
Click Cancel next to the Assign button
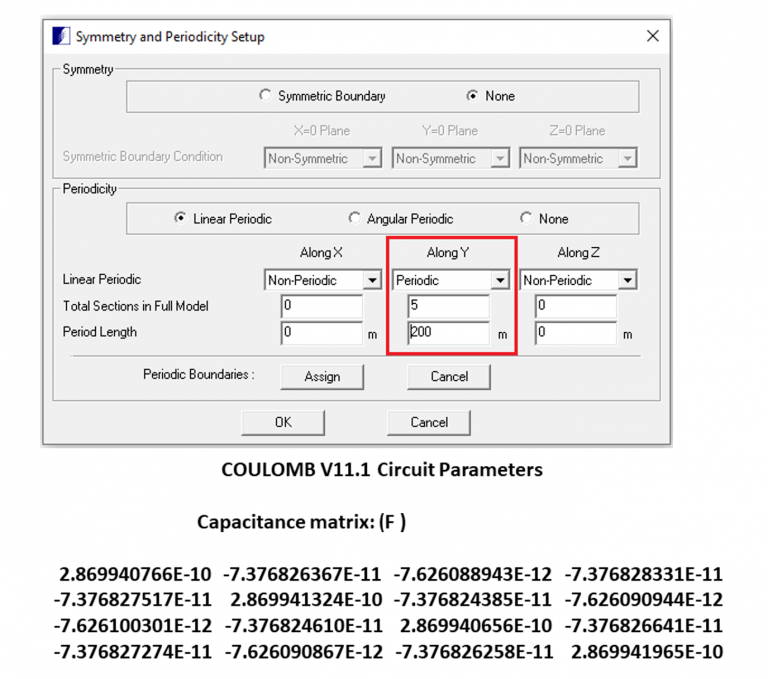point(449,376)
